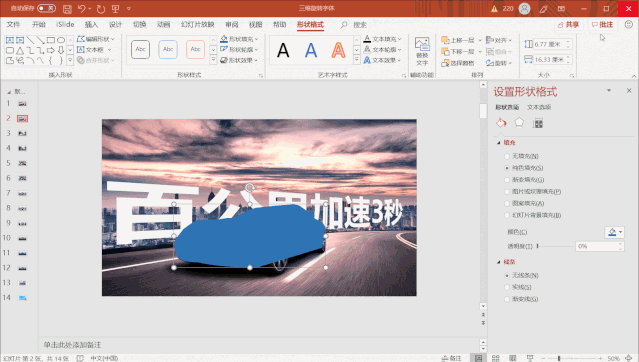Click the Share button
This screenshot has height=362, width=639.
click(x=568, y=25)
